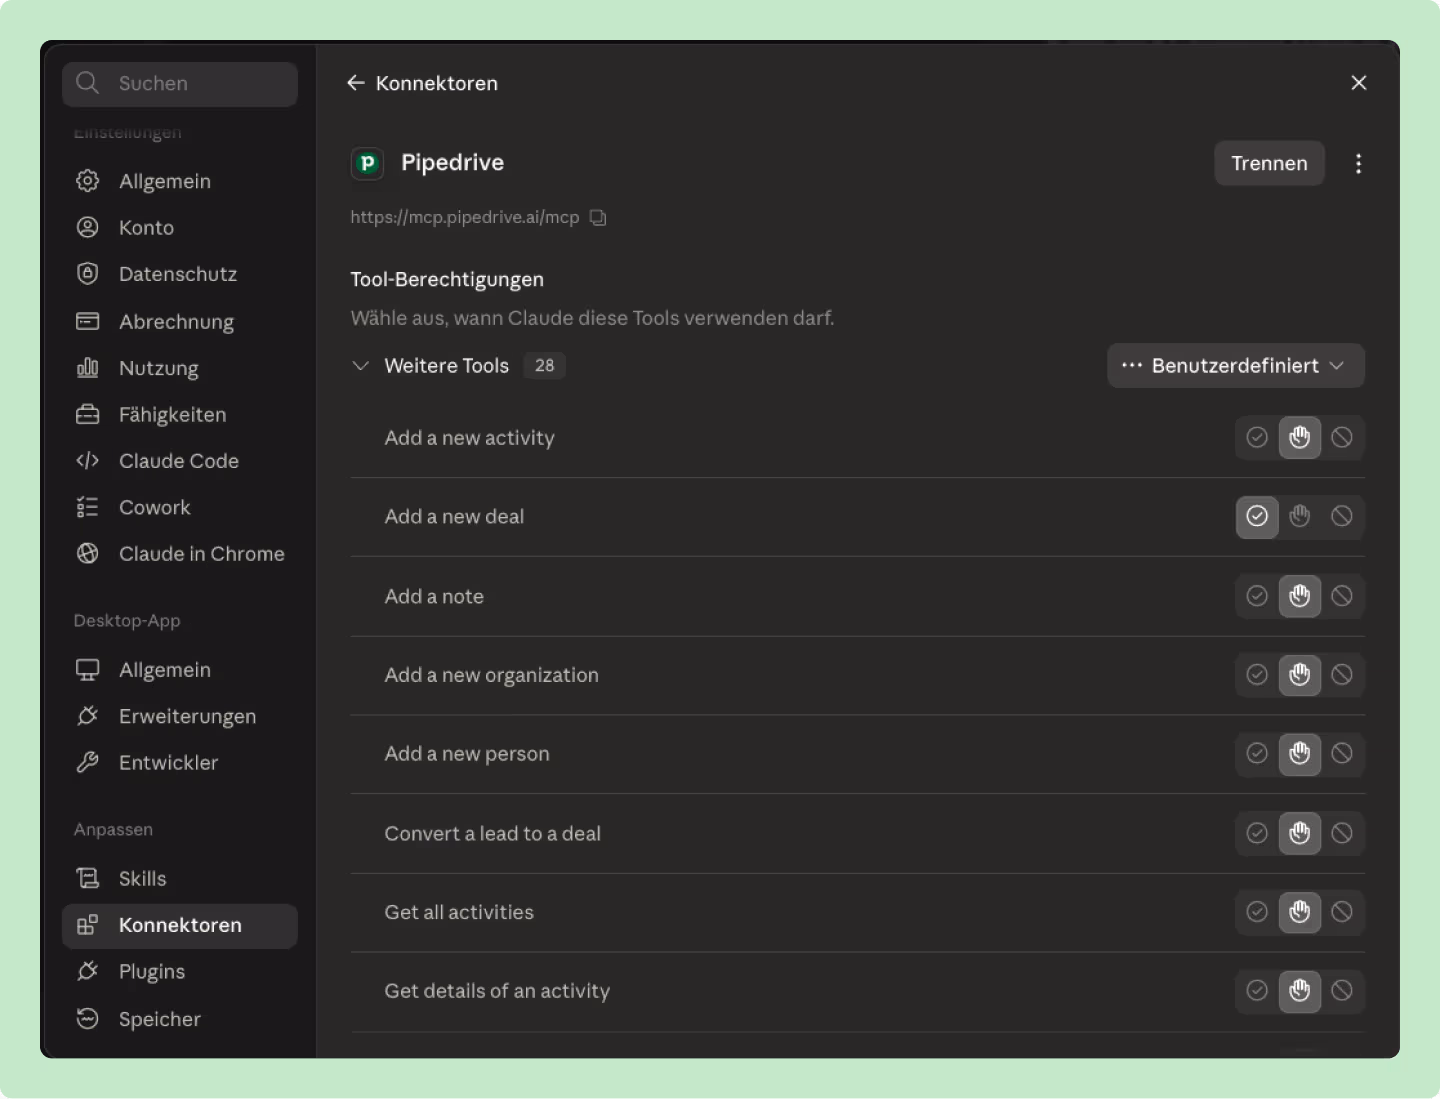The height and width of the screenshot is (1099, 1440).
Task: Collapse the Weitere Tools section
Action: point(361,366)
